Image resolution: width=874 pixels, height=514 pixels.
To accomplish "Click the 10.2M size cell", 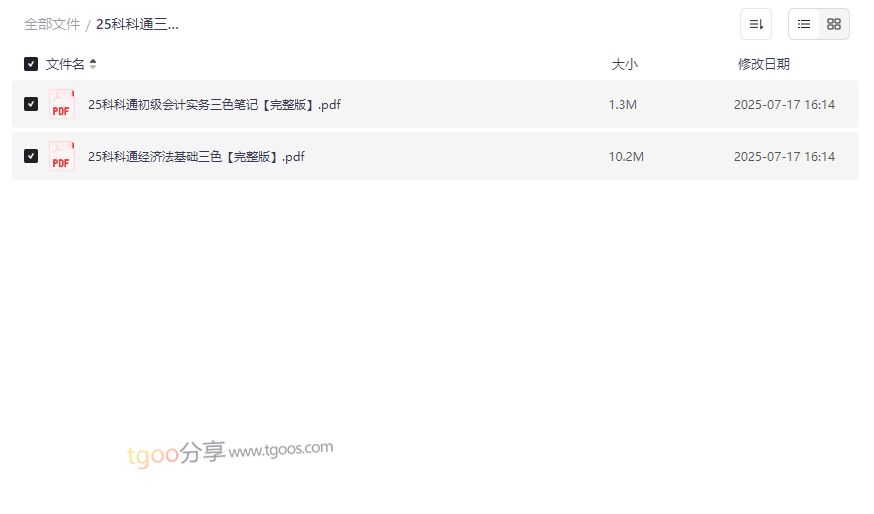I will point(626,157).
